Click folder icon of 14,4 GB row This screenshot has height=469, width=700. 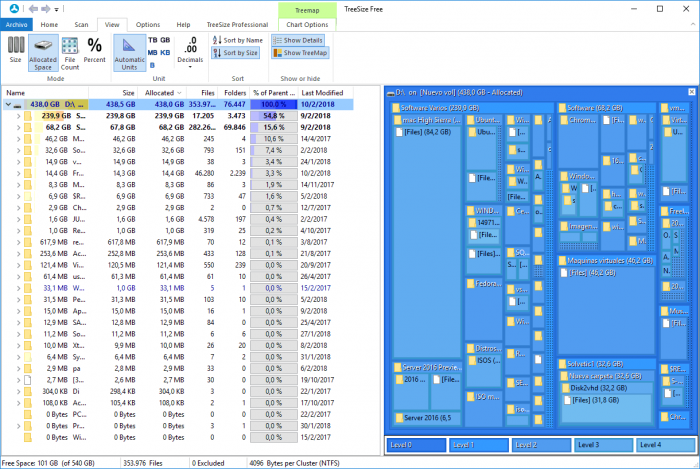pyautogui.click(x=28, y=174)
